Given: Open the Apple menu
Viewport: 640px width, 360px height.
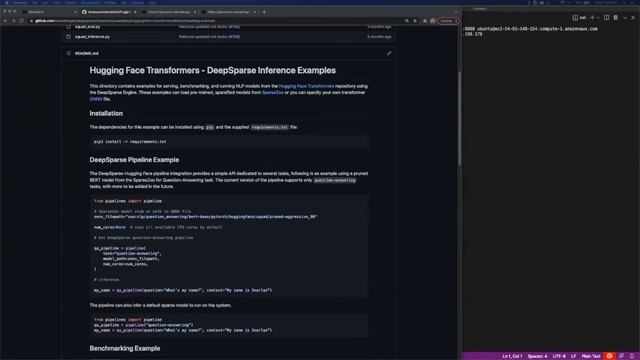Looking at the screenshot, I should pos(7,2).
